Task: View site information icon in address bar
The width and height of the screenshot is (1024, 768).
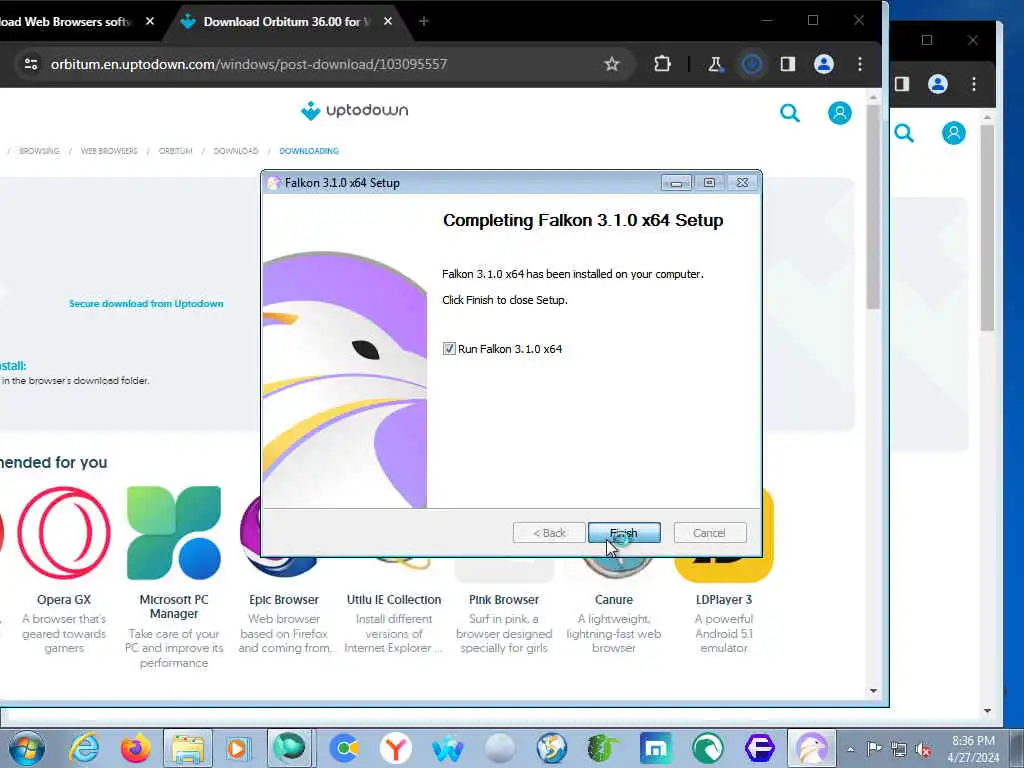Action: [x=31, y=64]
